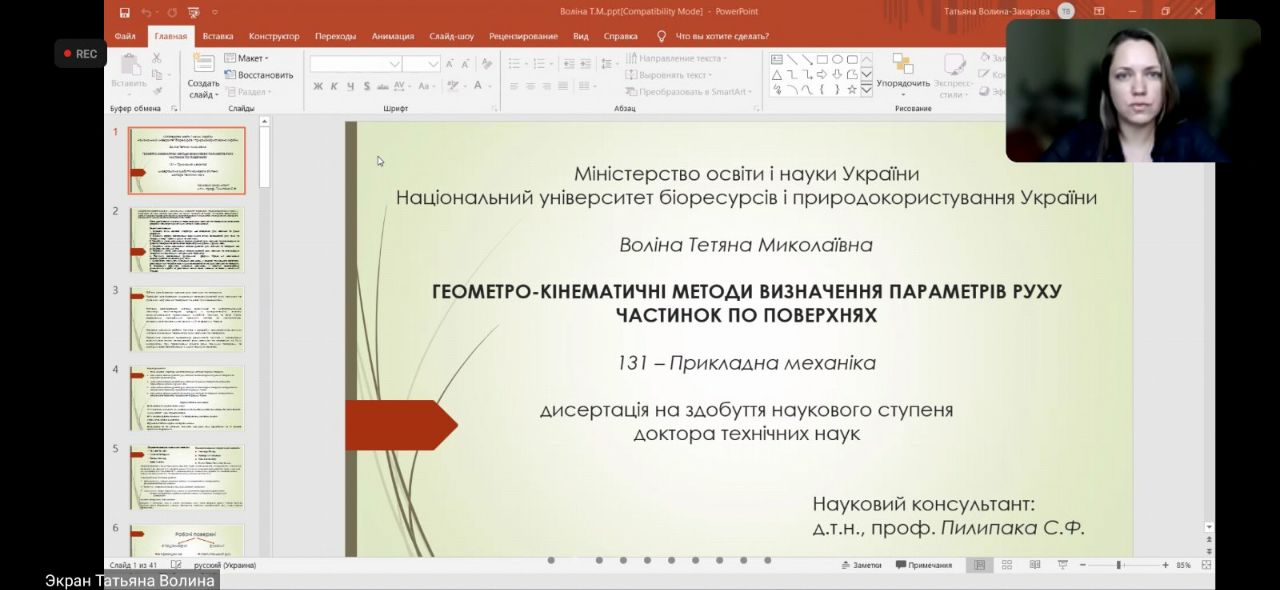Open the Слайд-шоу ribbon tab

451,36
